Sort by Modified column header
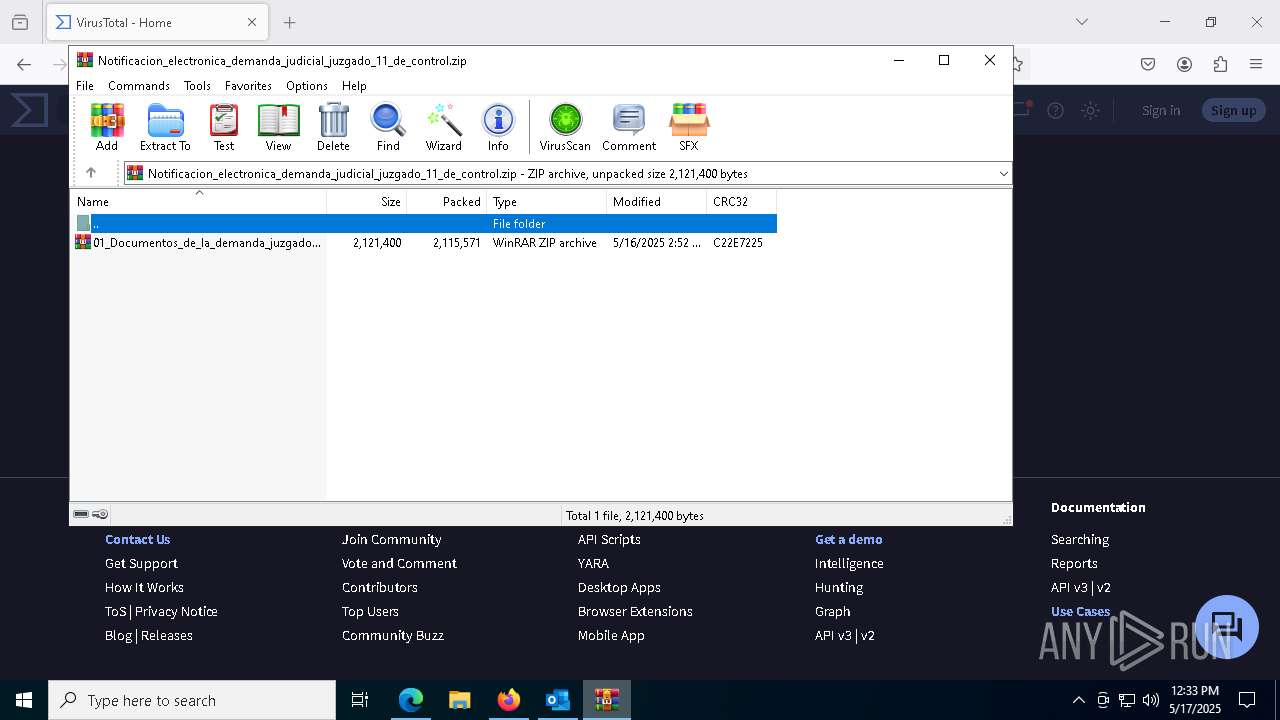 pos(656,201)
